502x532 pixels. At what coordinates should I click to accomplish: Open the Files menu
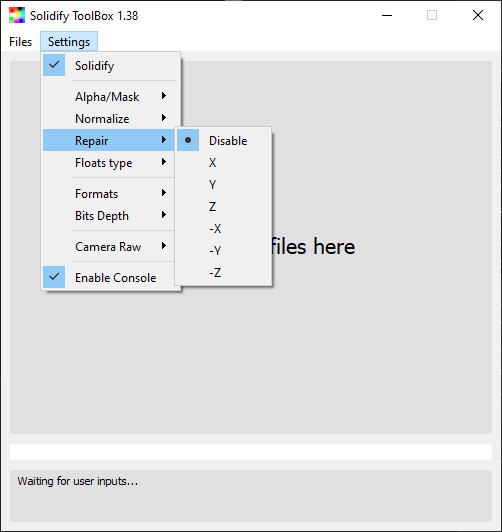(21, 42)
